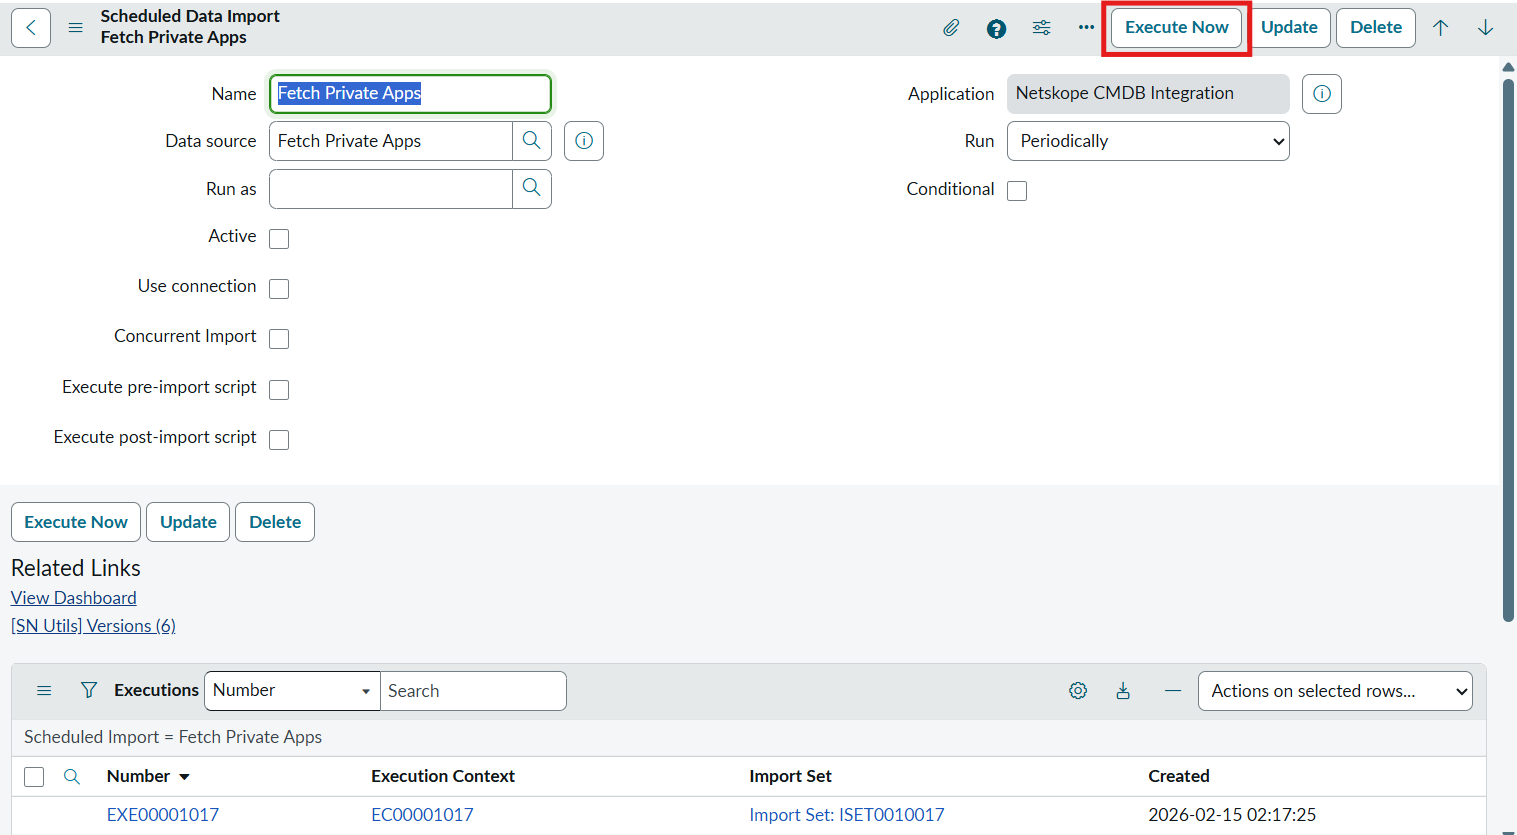
Task: Open the personalize form sliders icon
Action: [x=1041, y=28]
